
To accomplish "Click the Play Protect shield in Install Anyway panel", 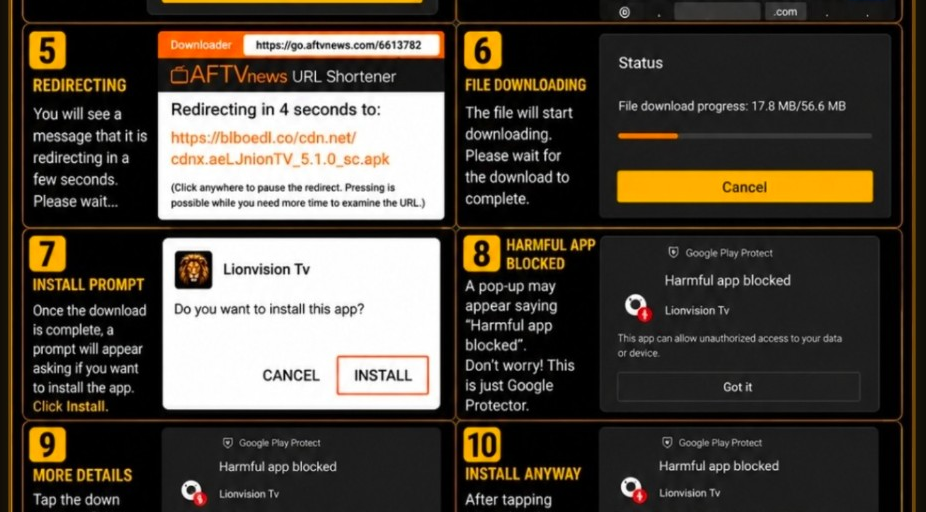I will coord(667,443).
